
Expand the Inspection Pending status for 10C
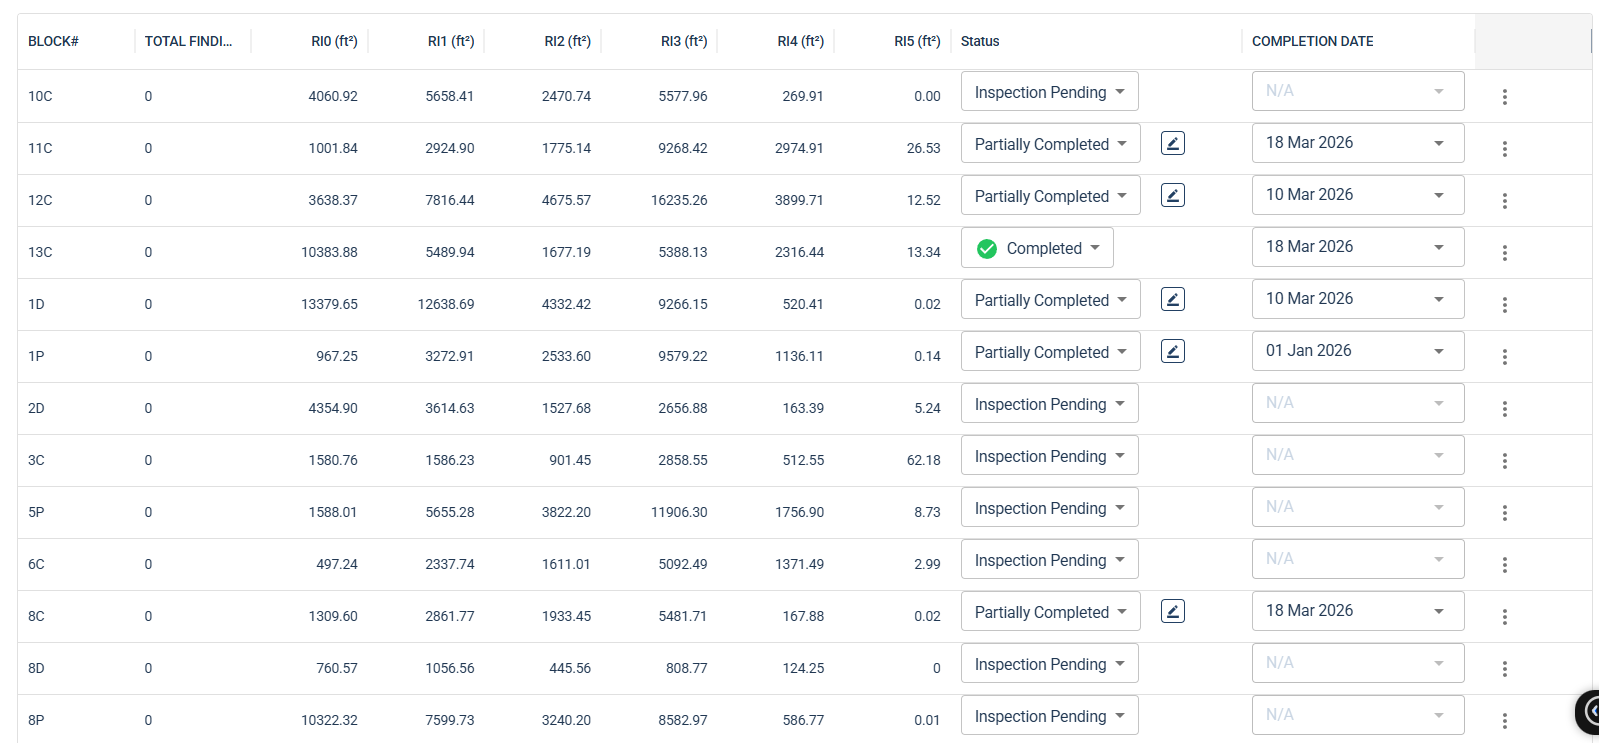tap(1049, 92)
